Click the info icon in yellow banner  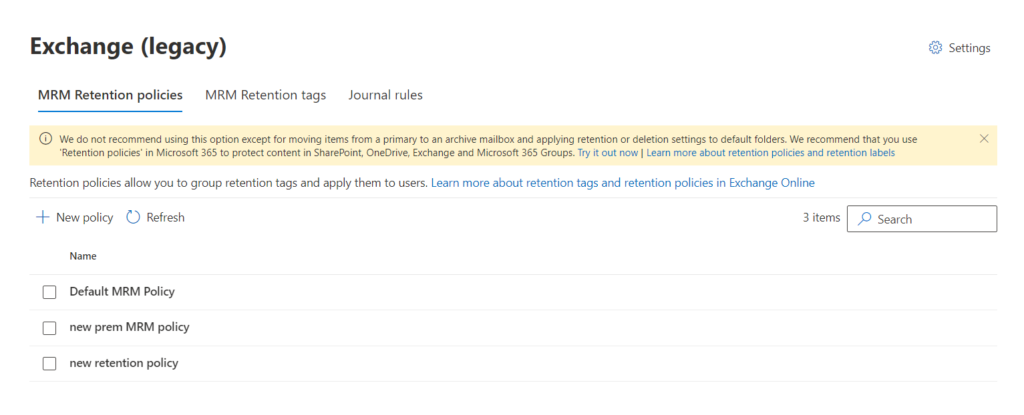tap(46, 139)
